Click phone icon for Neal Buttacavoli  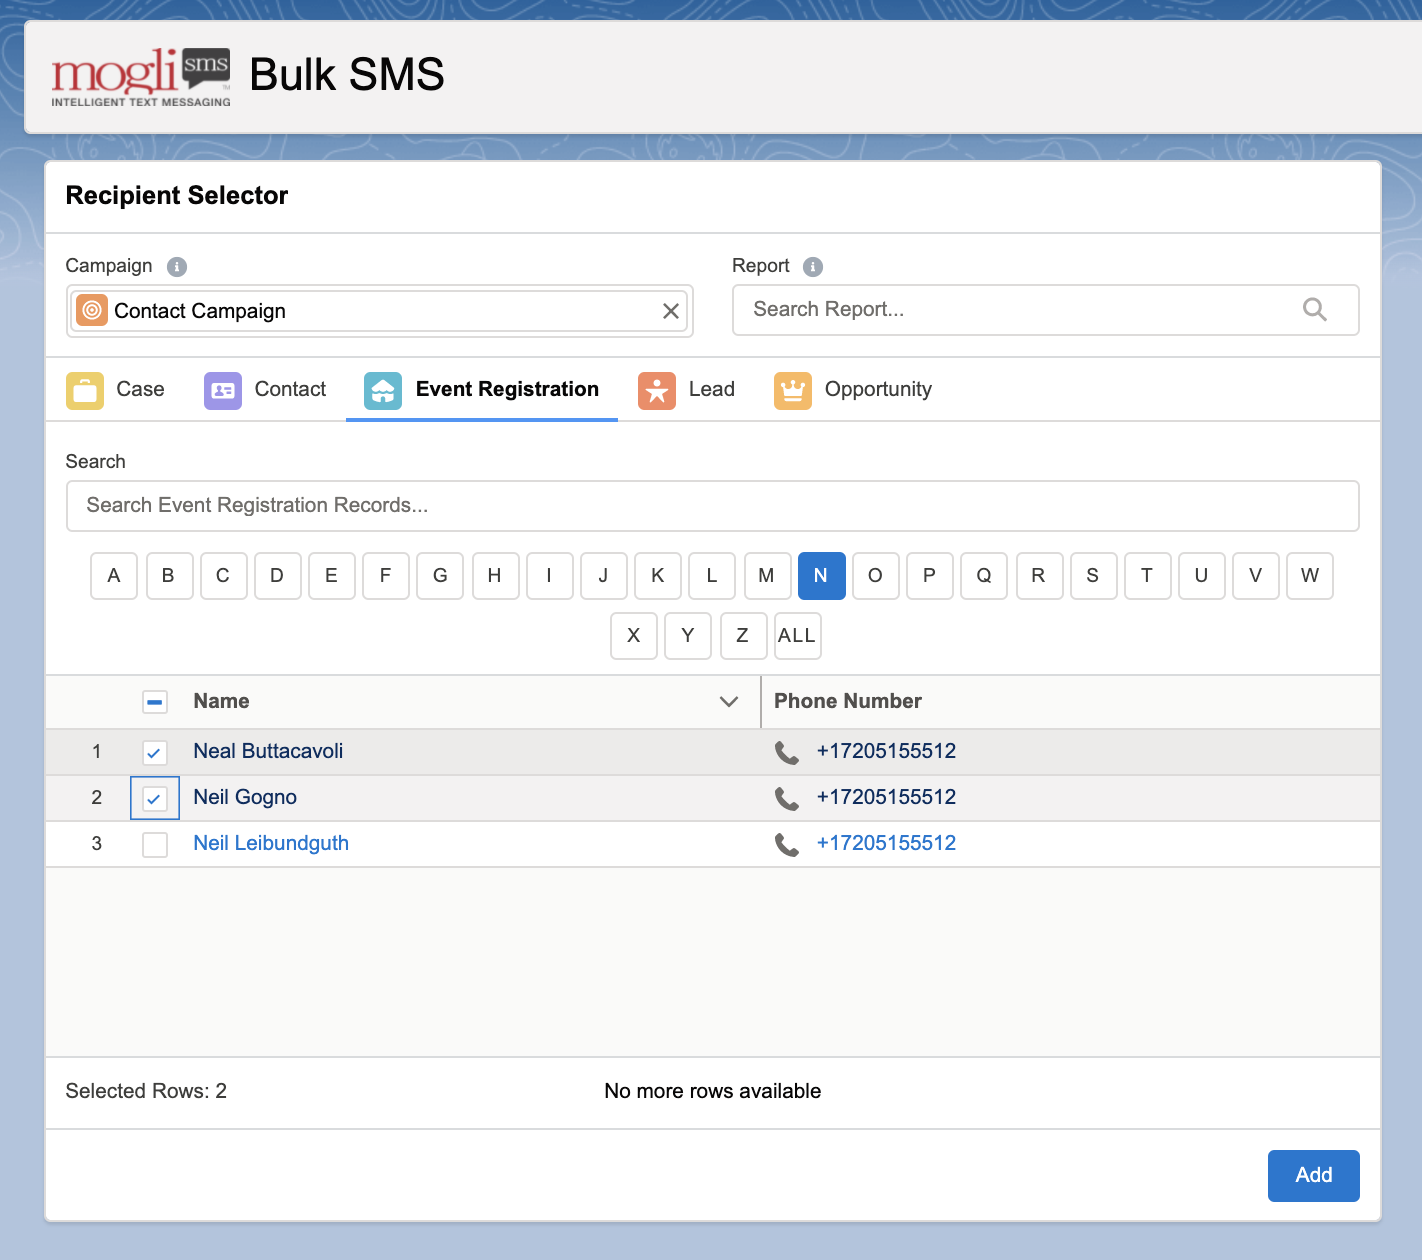(x=787, y=753)
